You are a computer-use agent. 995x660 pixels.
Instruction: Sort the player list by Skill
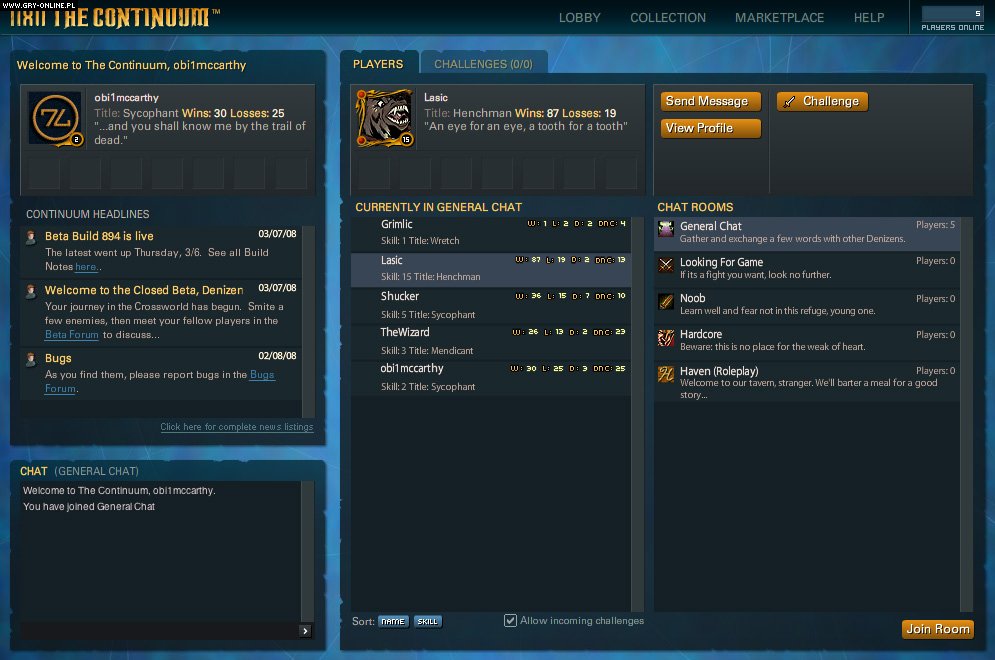click(x=428, y=620)
